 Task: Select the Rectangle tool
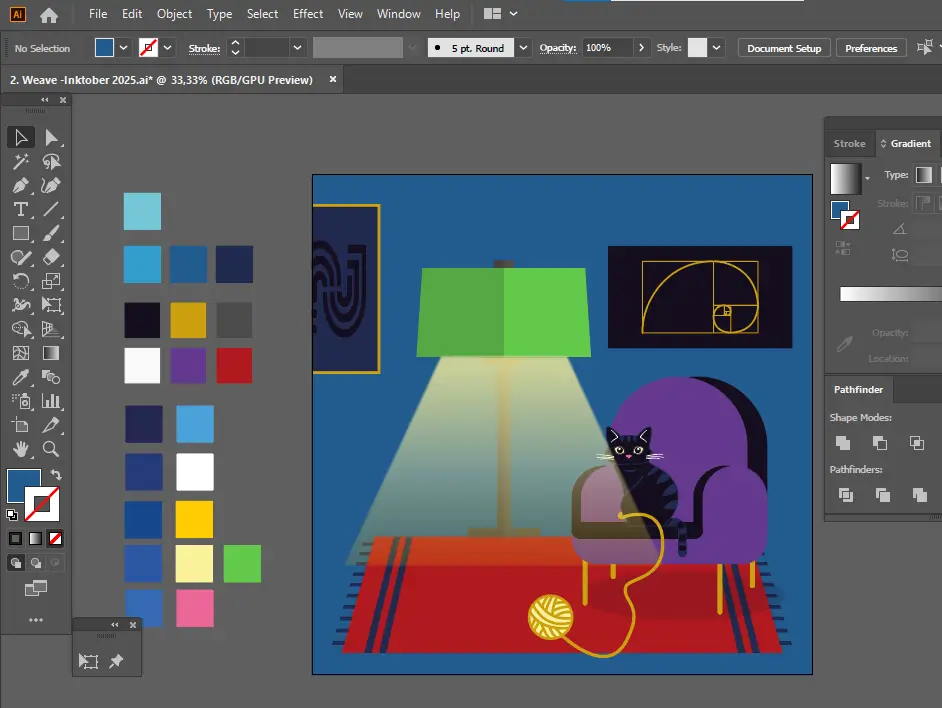21,233
